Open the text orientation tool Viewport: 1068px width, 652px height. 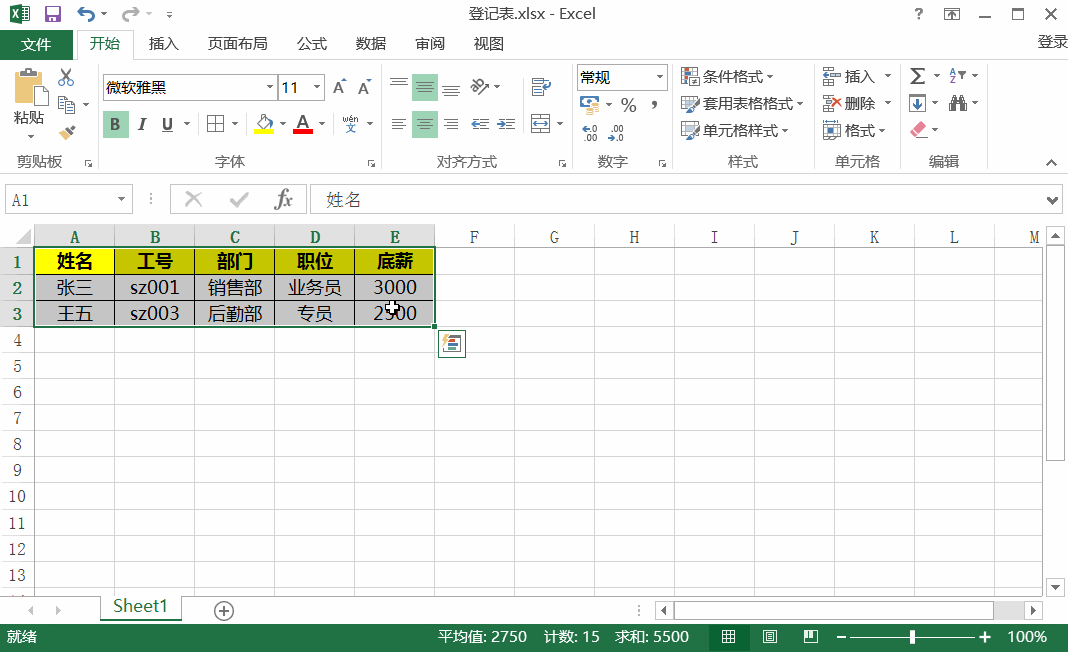point(480,87)
